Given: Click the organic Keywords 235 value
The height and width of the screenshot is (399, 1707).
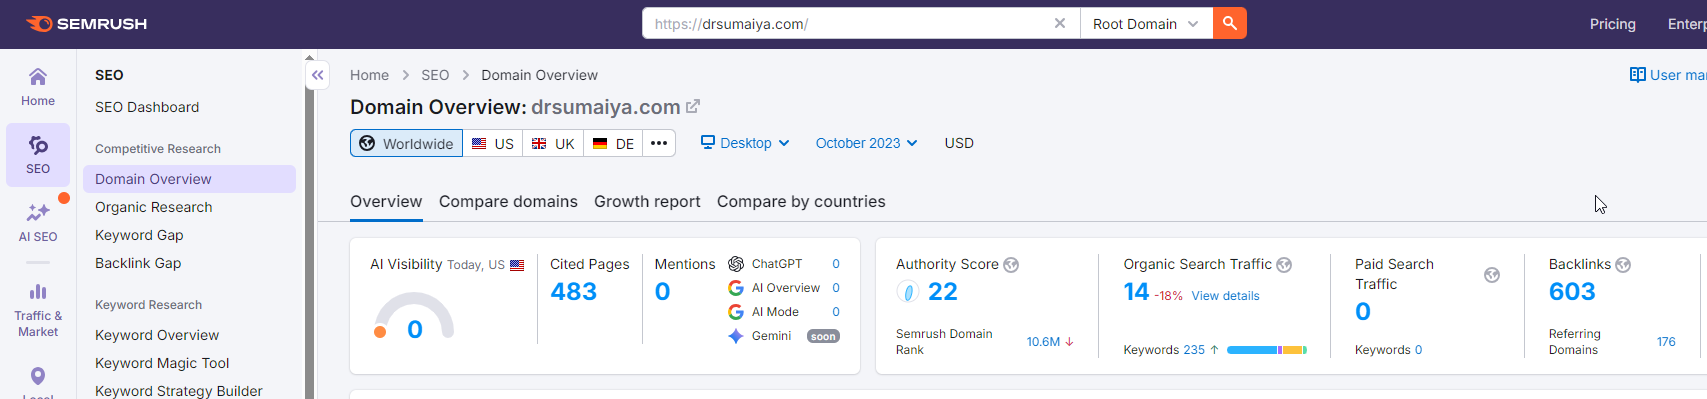Looking at the screenshot, I should point(1194,350).
